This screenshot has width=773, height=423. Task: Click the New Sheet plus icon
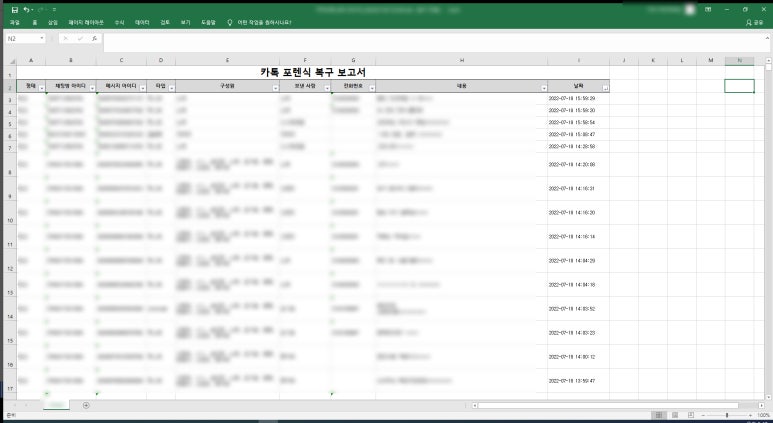[x=86, y=405]
